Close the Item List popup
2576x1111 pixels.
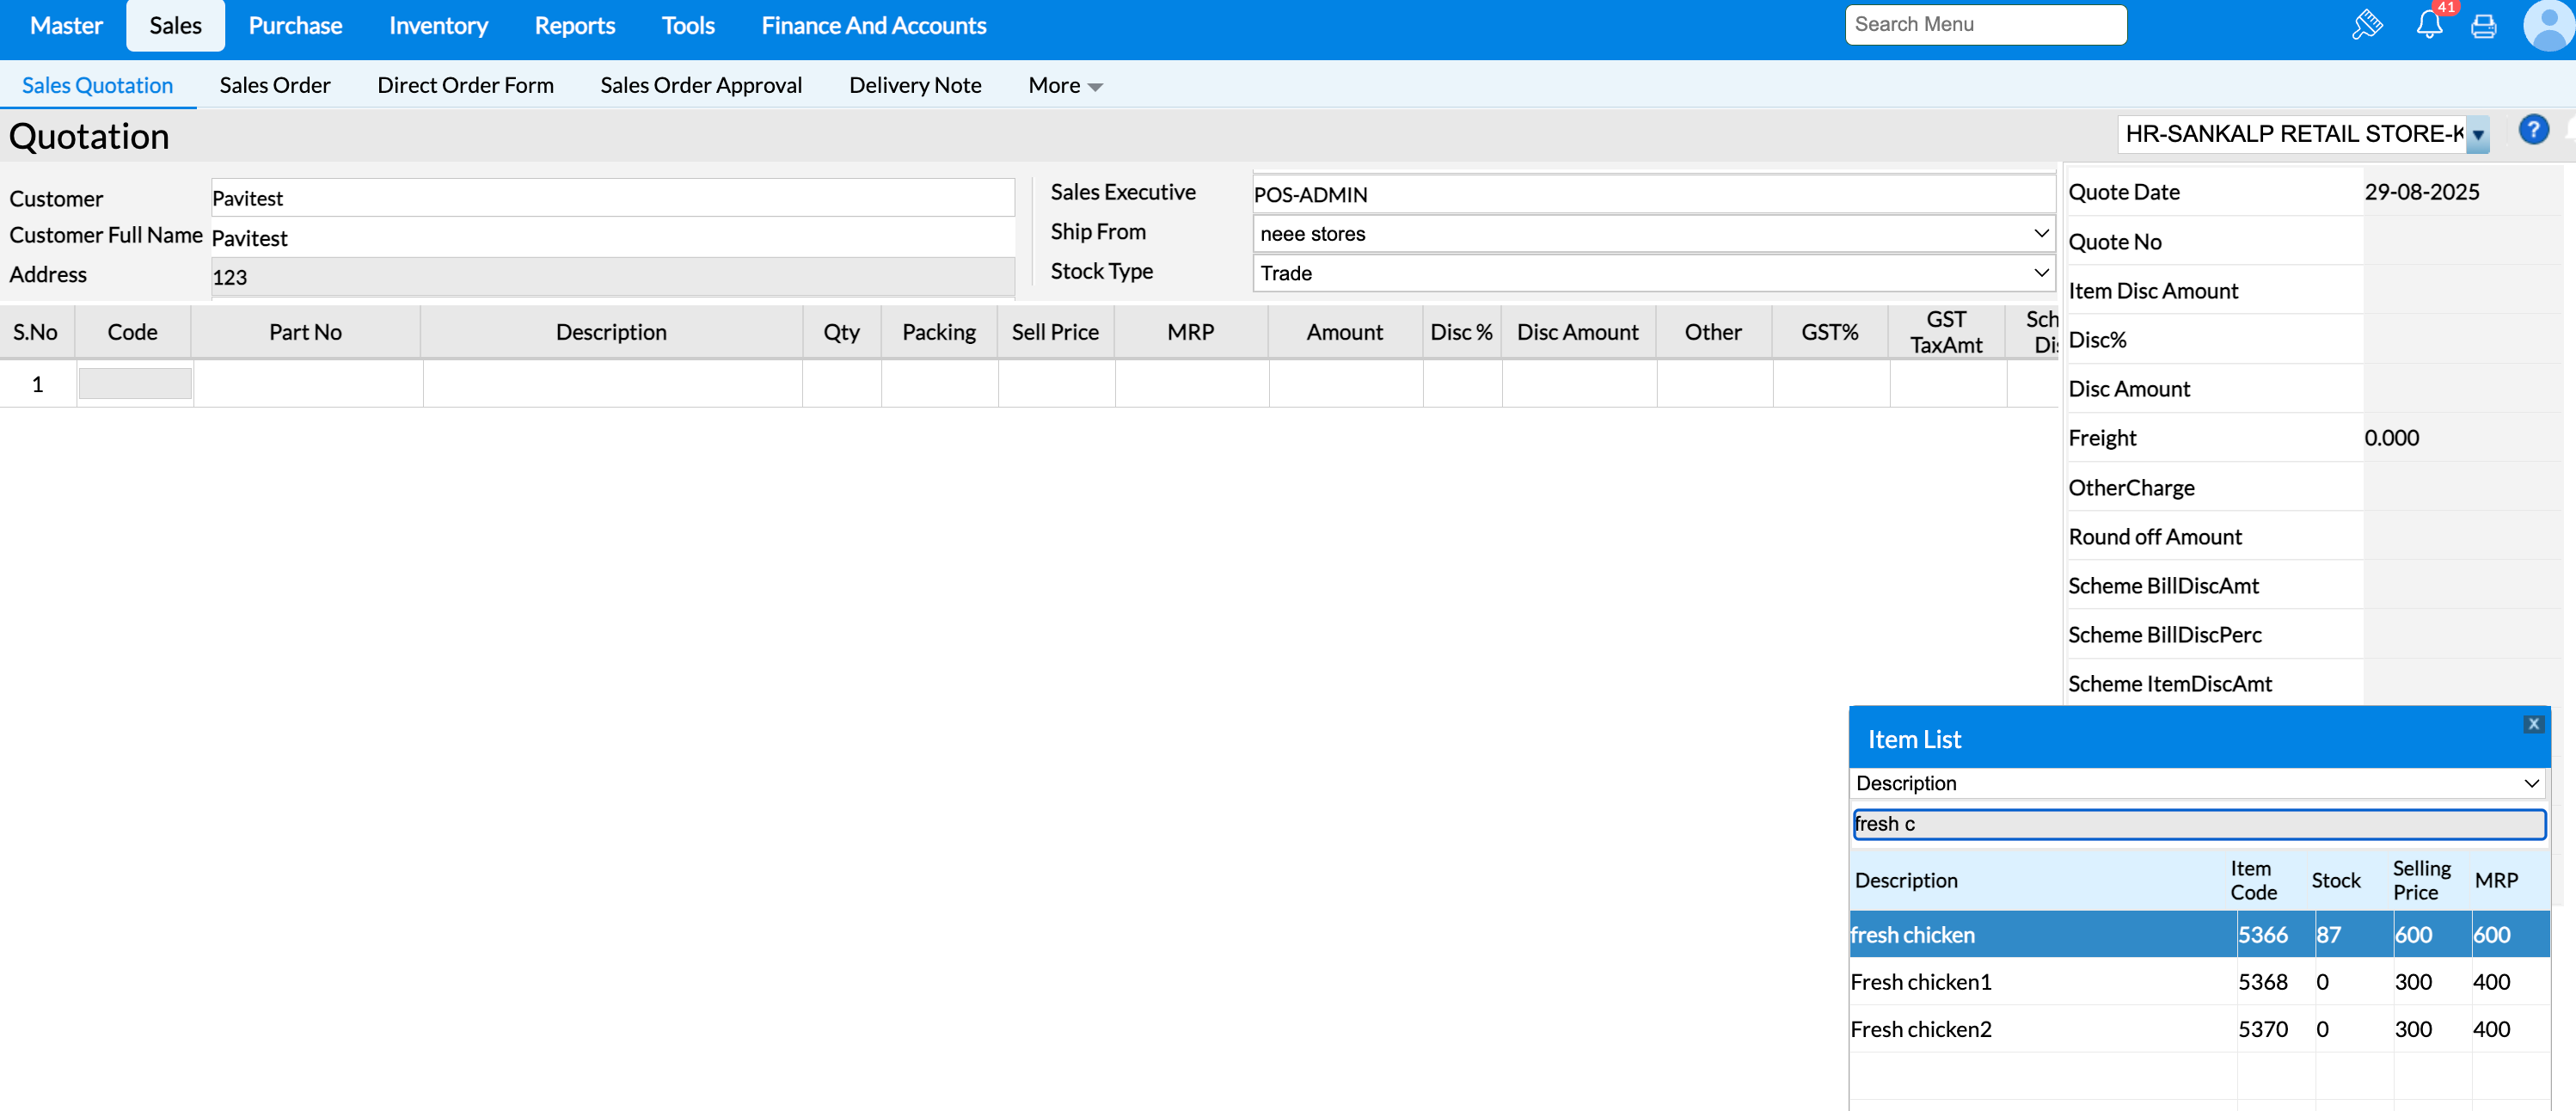pos(2532,724)
